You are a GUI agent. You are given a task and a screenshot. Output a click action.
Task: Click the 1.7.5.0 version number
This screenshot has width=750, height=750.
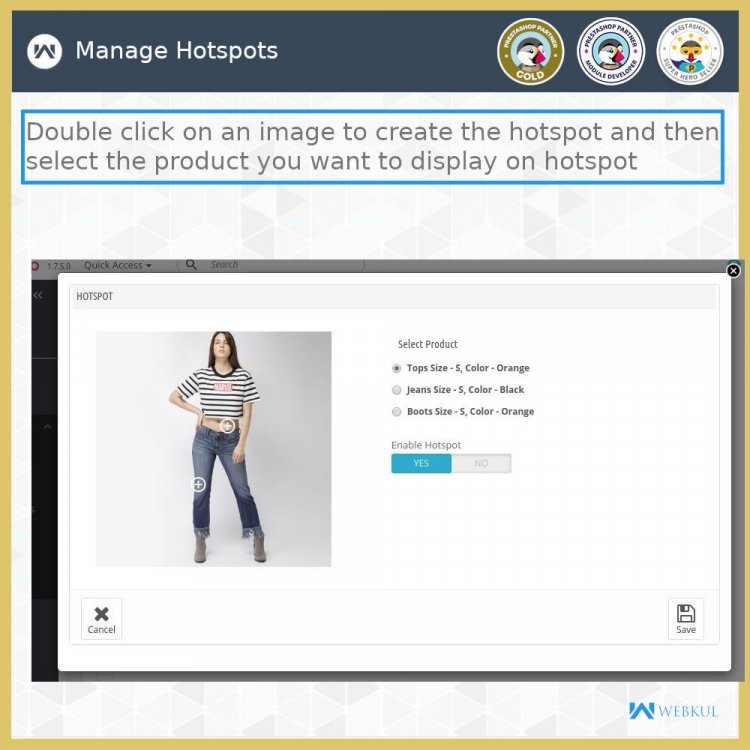pyautogui.click(x=59, y=265)
